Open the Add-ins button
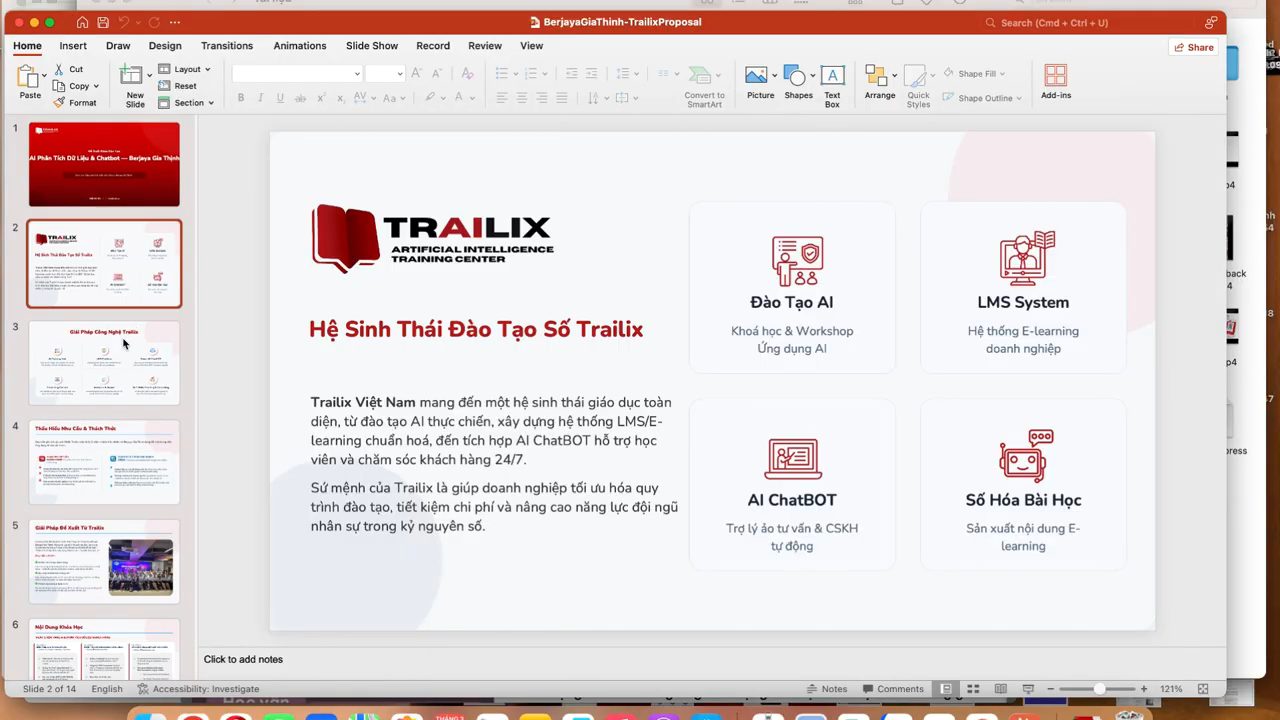This screenshot has height=720, width=1280. 1056,82
